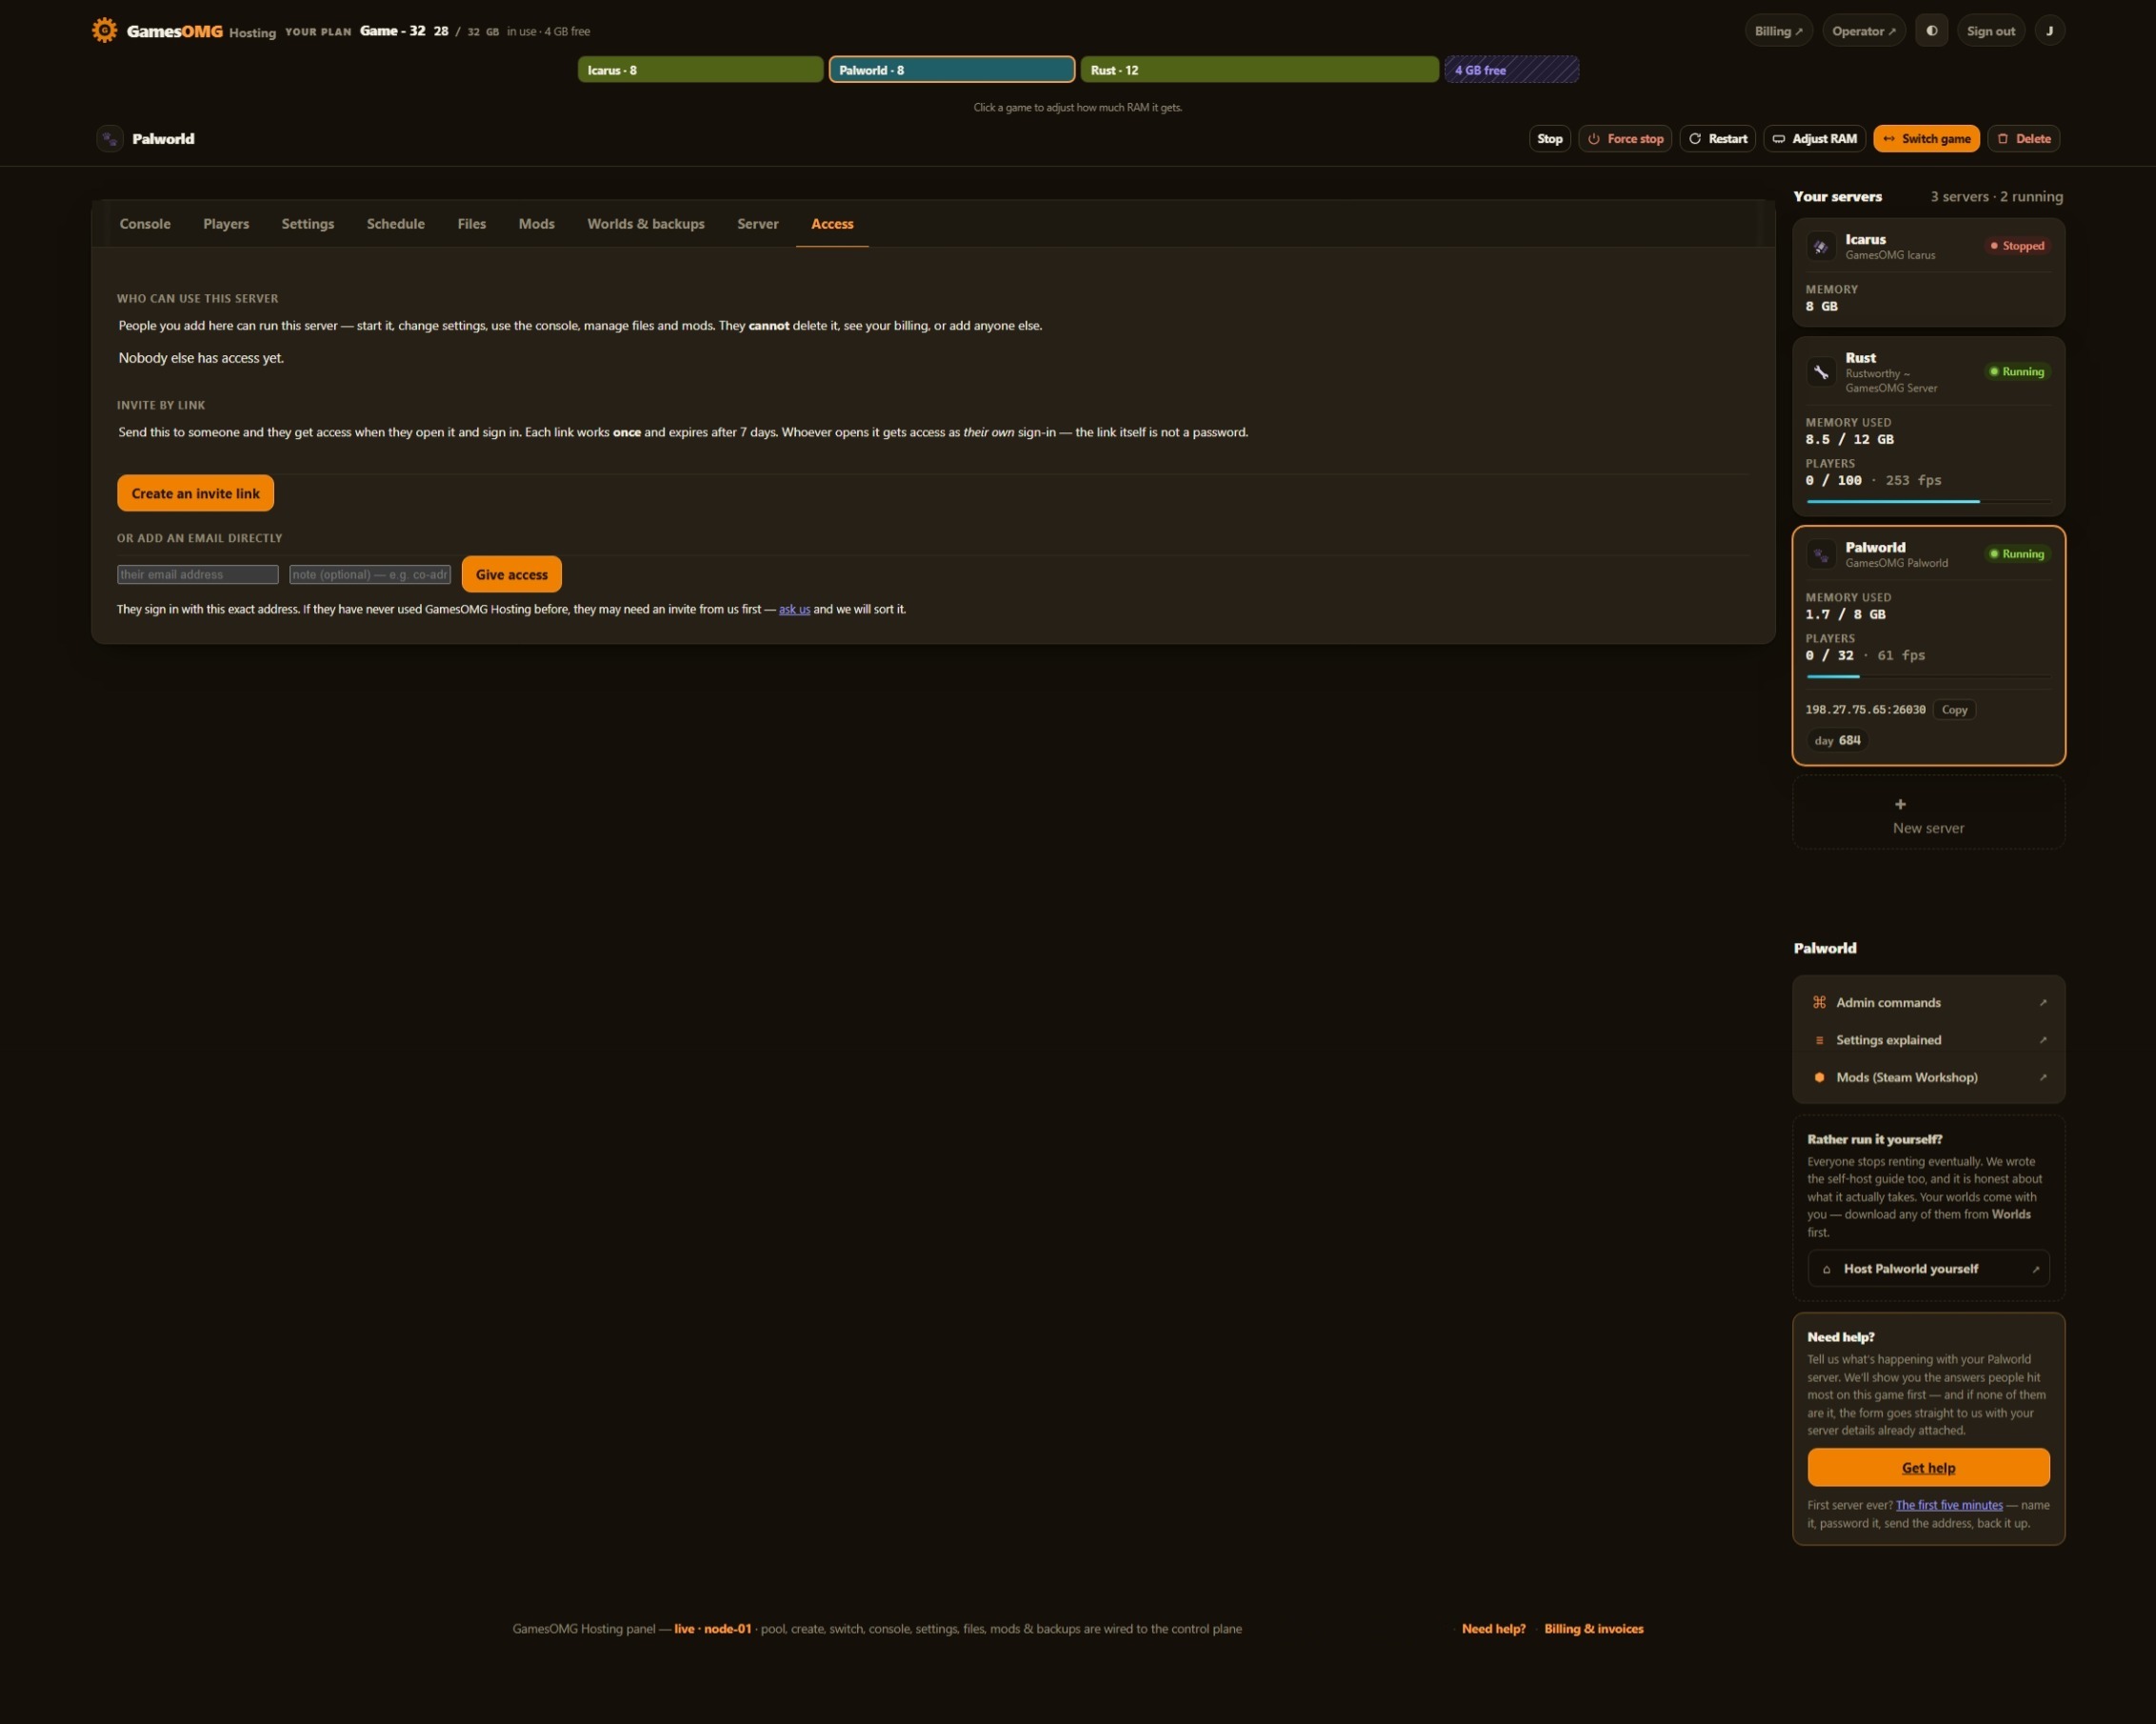Select the Server tab
Viewport: 2156px width, 1724px height.
(x=758, y=224)
